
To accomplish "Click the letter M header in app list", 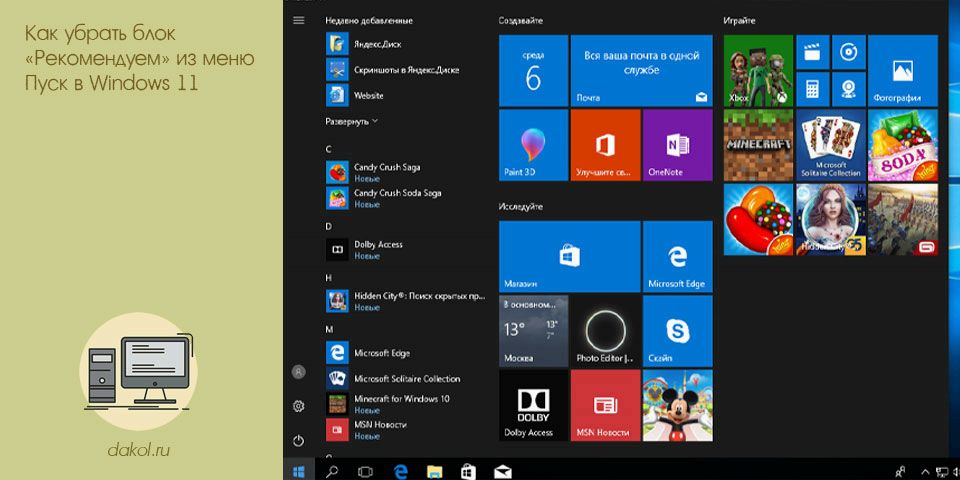I will click(x=329, y=329).
